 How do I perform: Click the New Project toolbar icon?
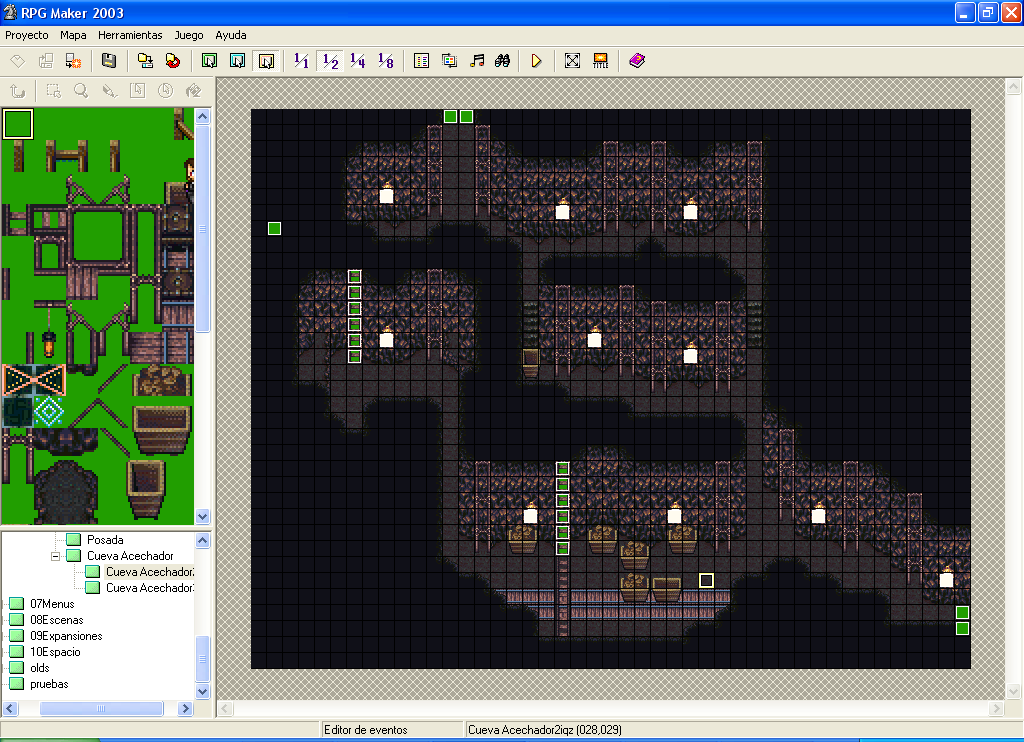click(x=18, y=61)
